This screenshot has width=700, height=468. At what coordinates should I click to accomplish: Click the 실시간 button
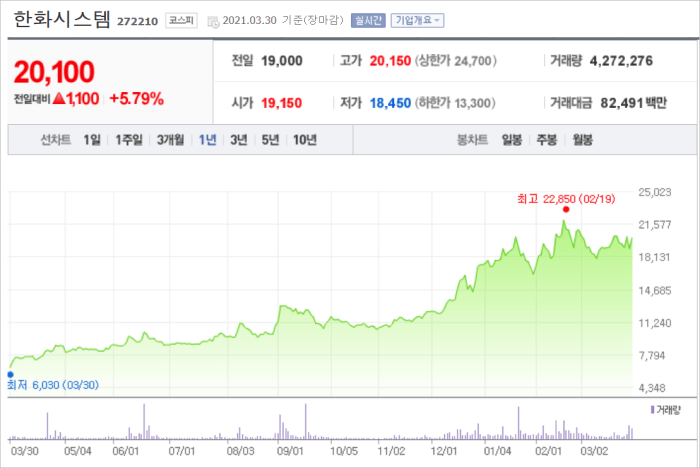(x=368, y=21)
